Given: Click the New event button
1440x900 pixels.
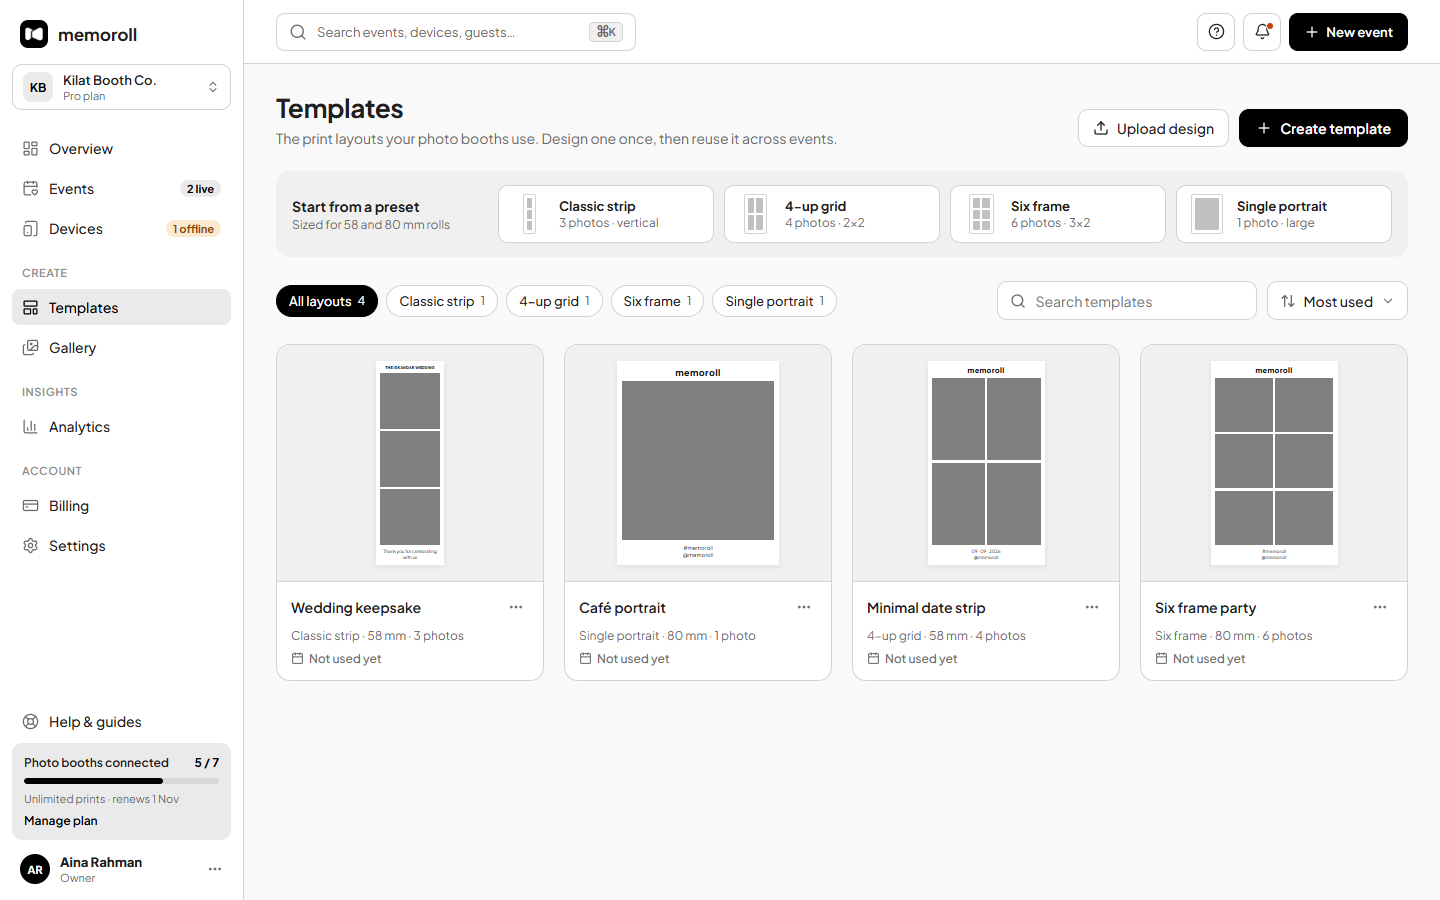Looking at the screenshot, I should pos(1348,32).
